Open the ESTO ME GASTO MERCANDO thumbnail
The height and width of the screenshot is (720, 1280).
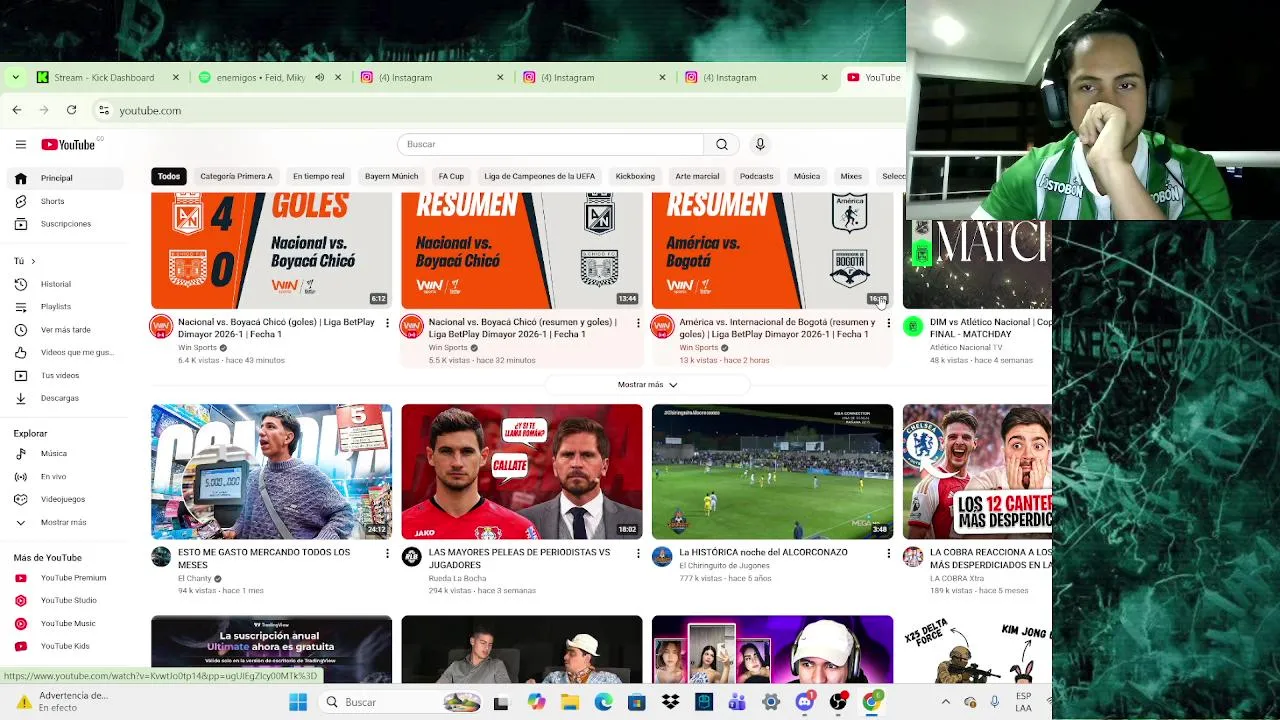tap(271, 472)
